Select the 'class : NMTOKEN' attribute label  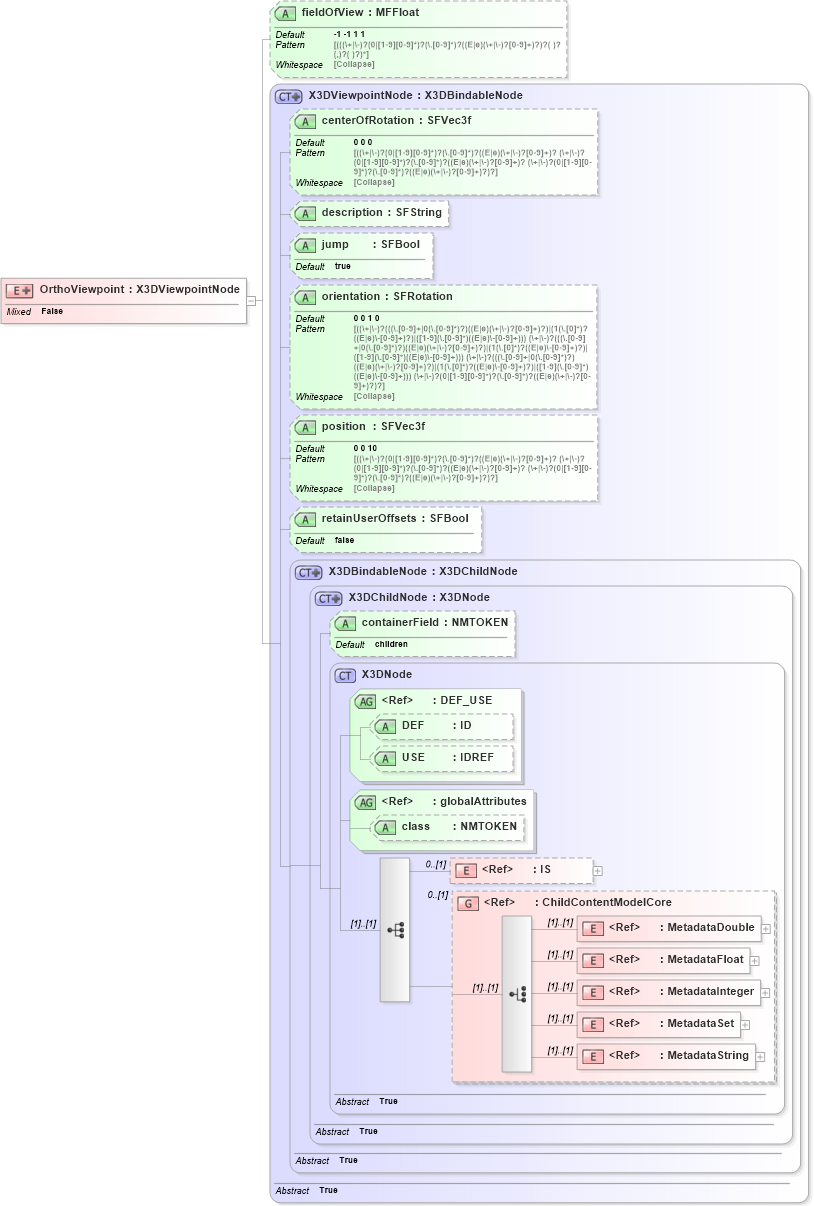click(460, 828)
